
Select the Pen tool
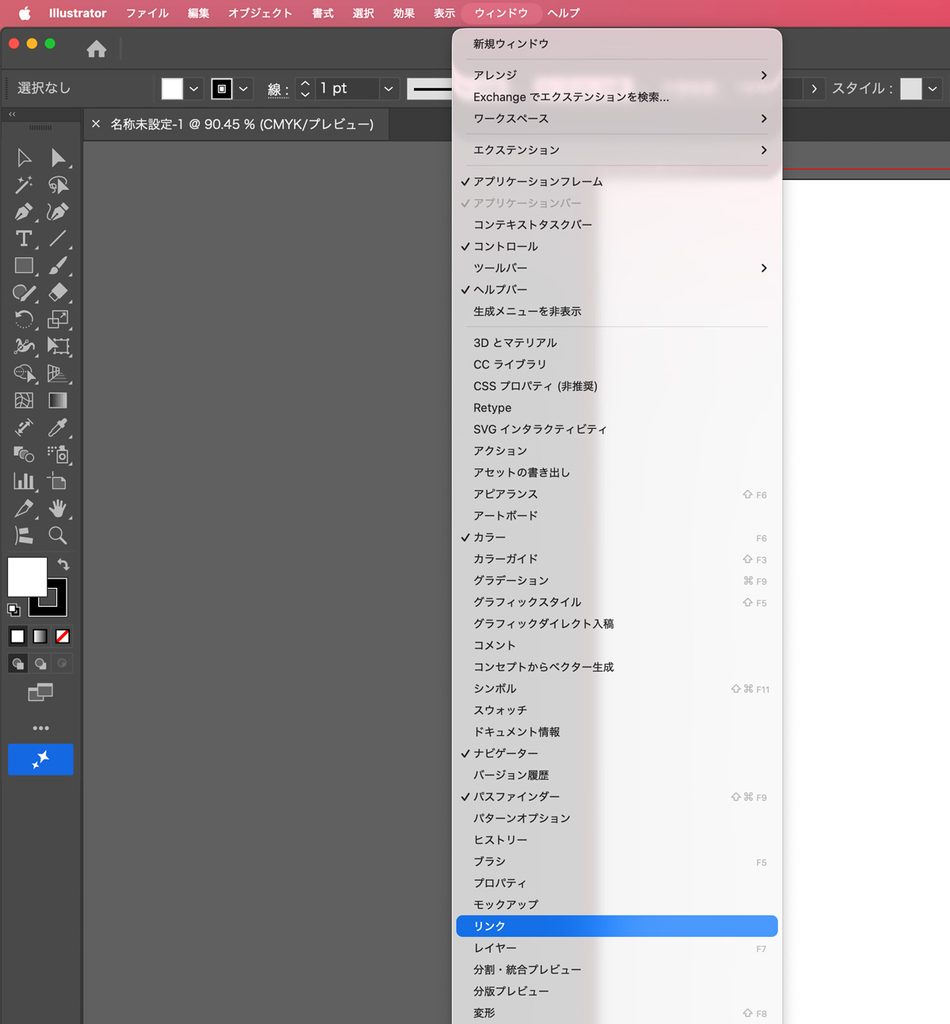[24, 212]
